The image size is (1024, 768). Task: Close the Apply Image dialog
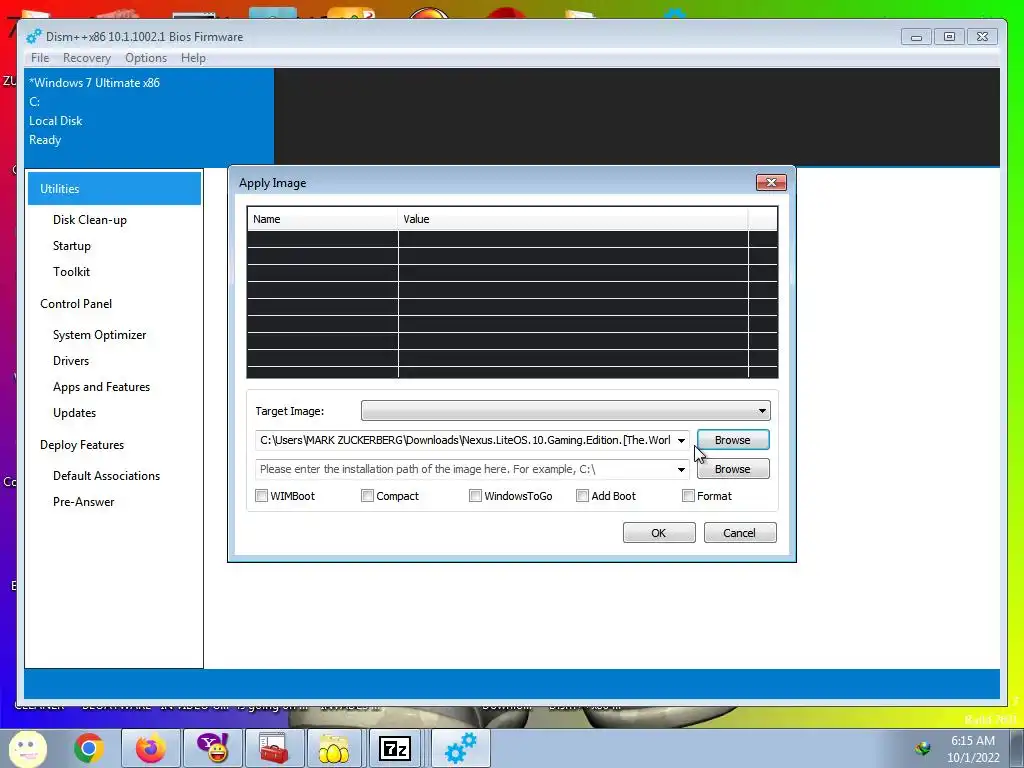click(771, 182)
